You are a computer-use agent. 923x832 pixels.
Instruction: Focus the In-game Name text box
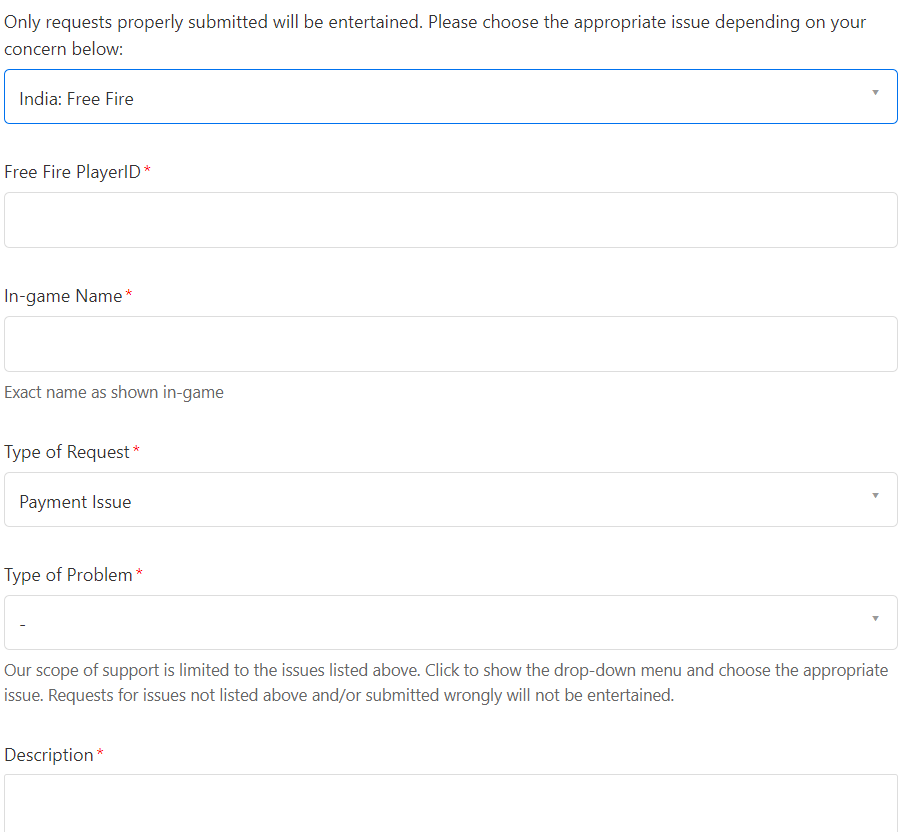(x=450, y=344)
